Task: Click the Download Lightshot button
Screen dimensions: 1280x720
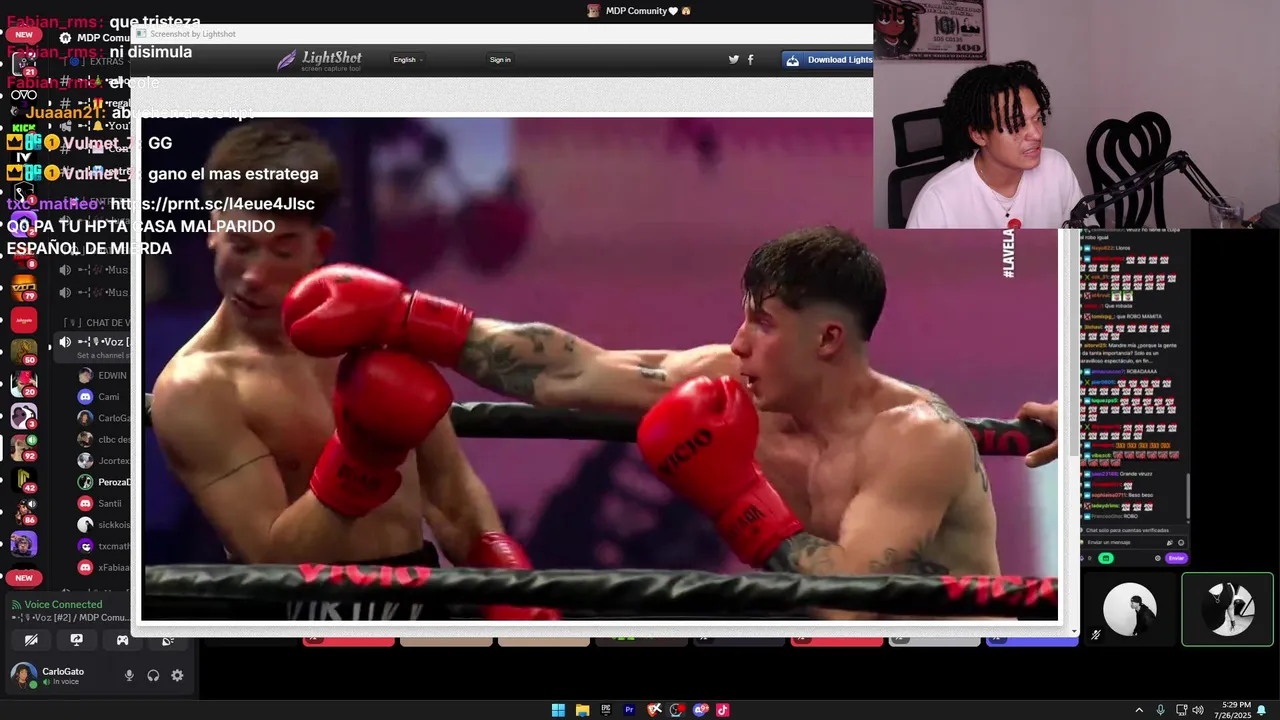Action: coord(828,60)
